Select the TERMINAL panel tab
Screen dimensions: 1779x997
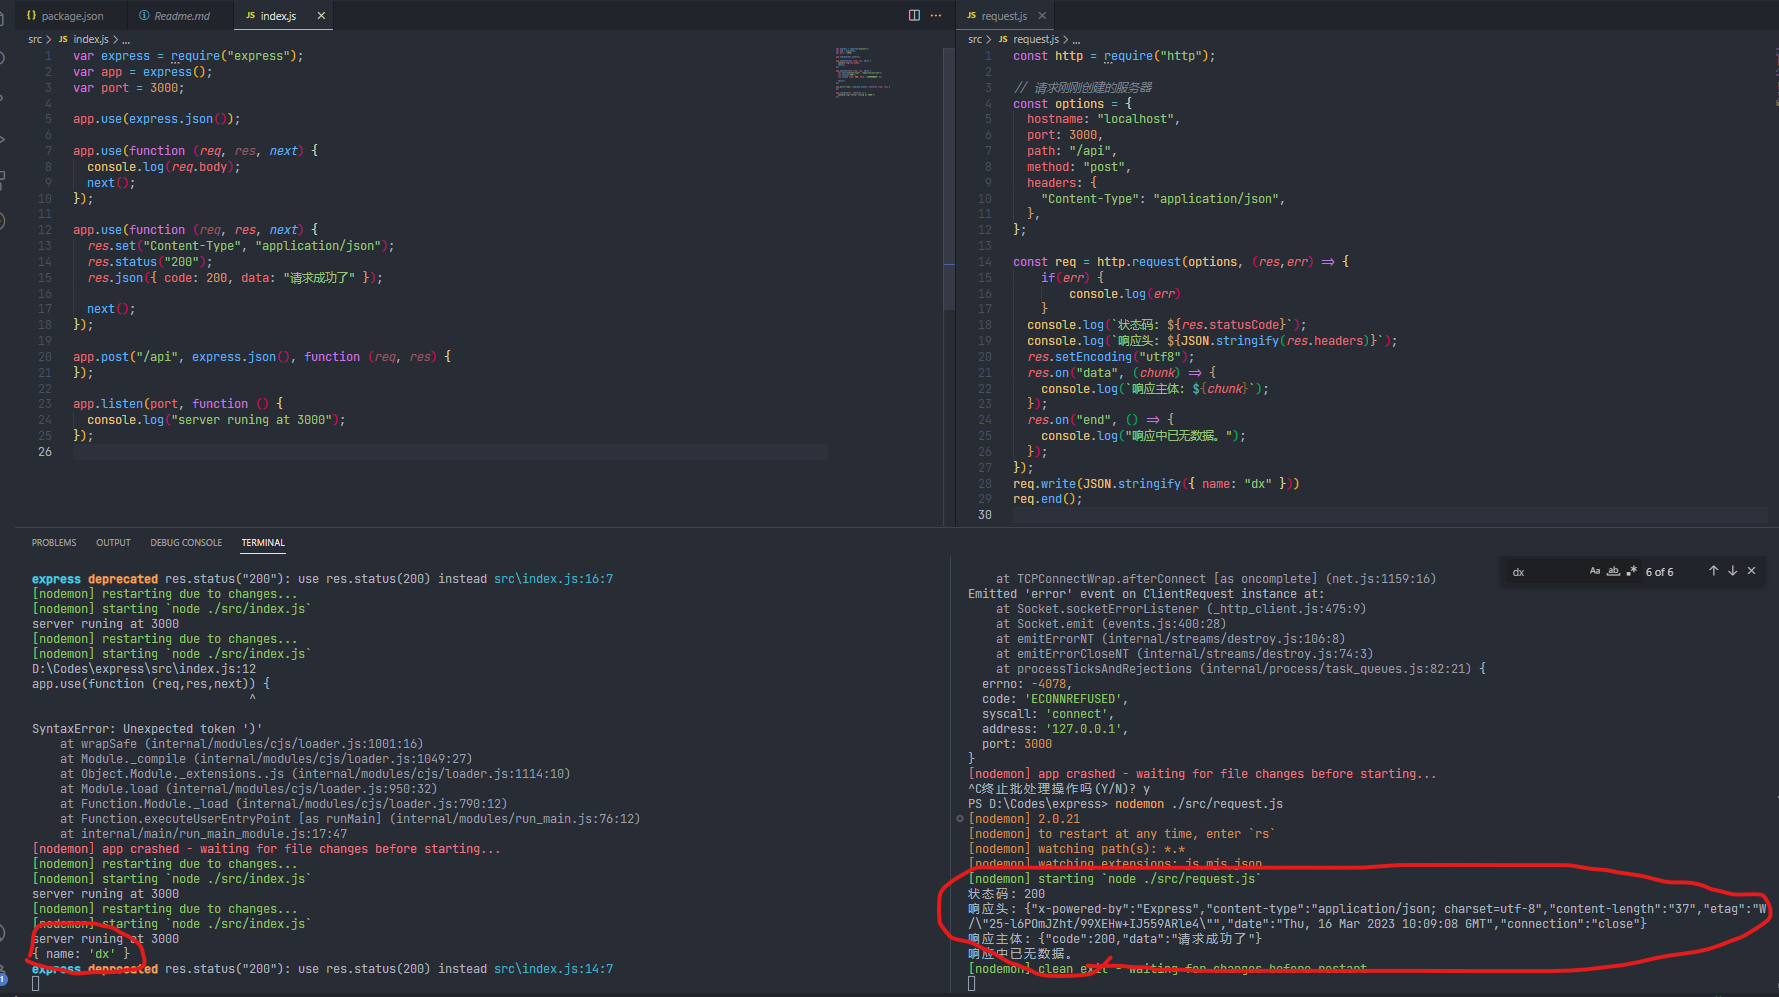coord(263,543)
